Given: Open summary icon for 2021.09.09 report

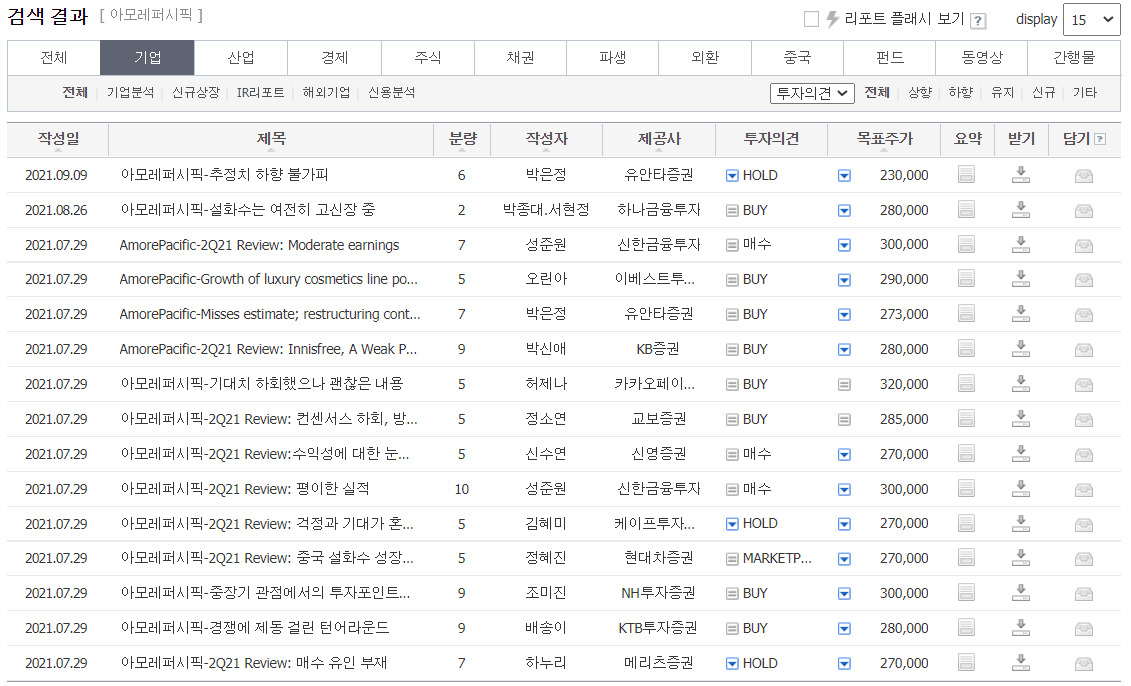Looking at the screenshot, I should tap(966, 175).
